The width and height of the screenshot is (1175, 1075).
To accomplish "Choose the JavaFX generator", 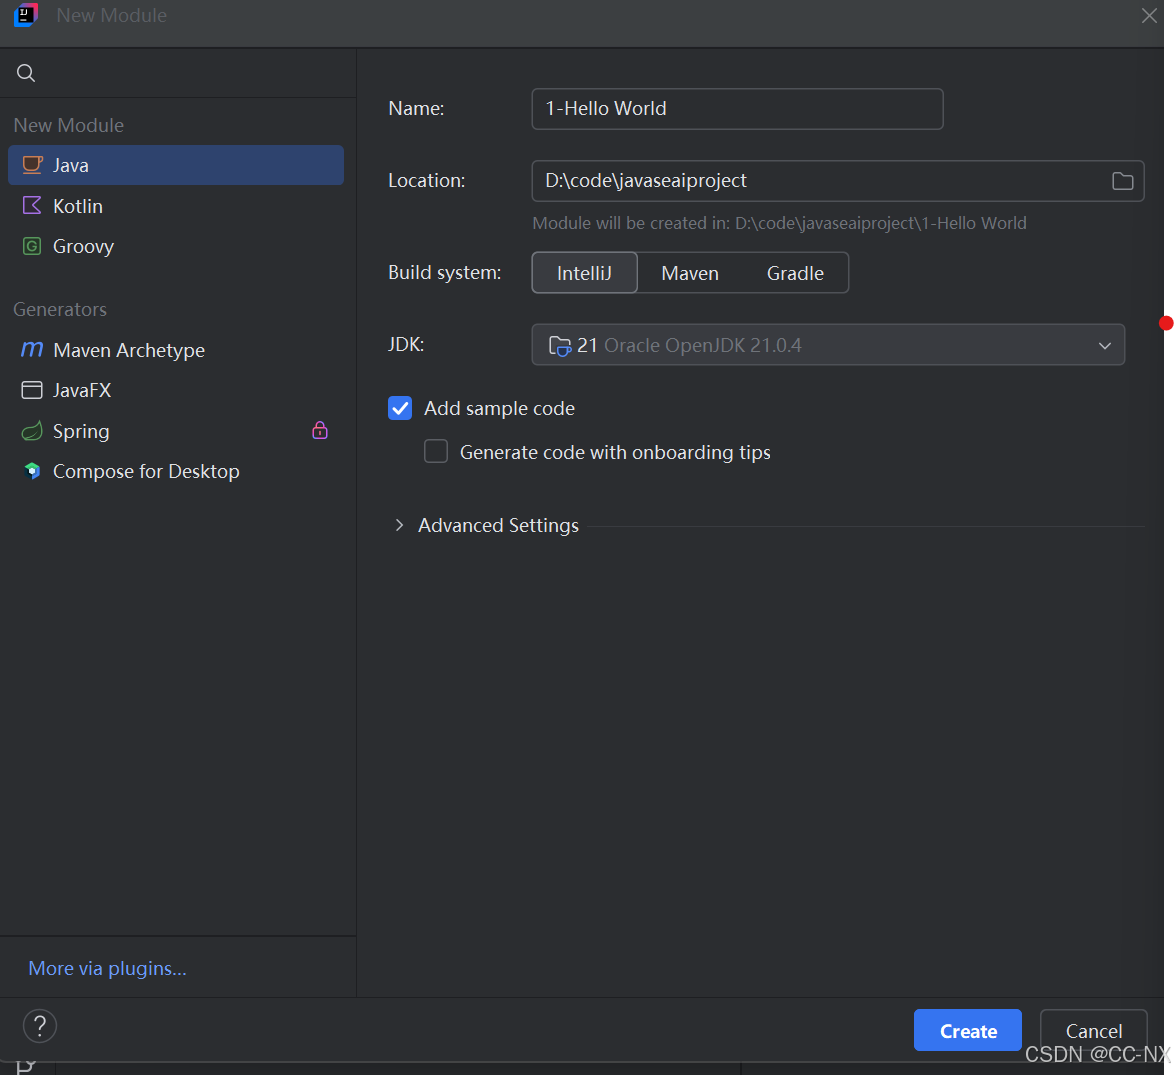I will tap(175, 390).
